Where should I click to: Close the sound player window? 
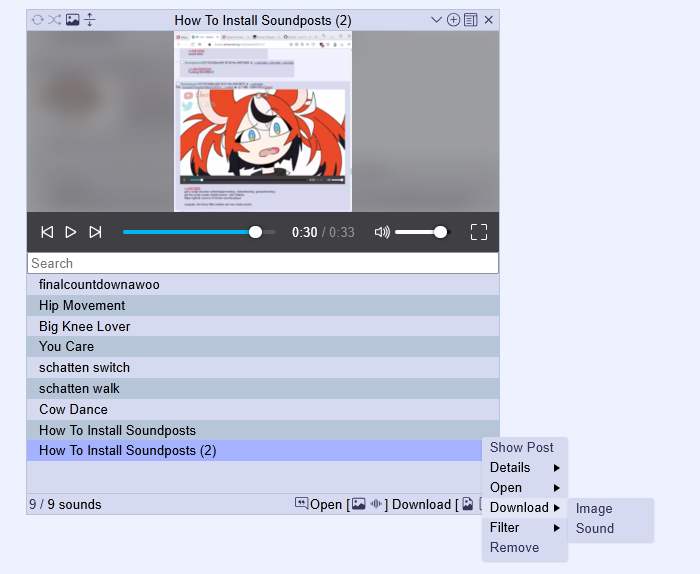[x=488, y=20]
